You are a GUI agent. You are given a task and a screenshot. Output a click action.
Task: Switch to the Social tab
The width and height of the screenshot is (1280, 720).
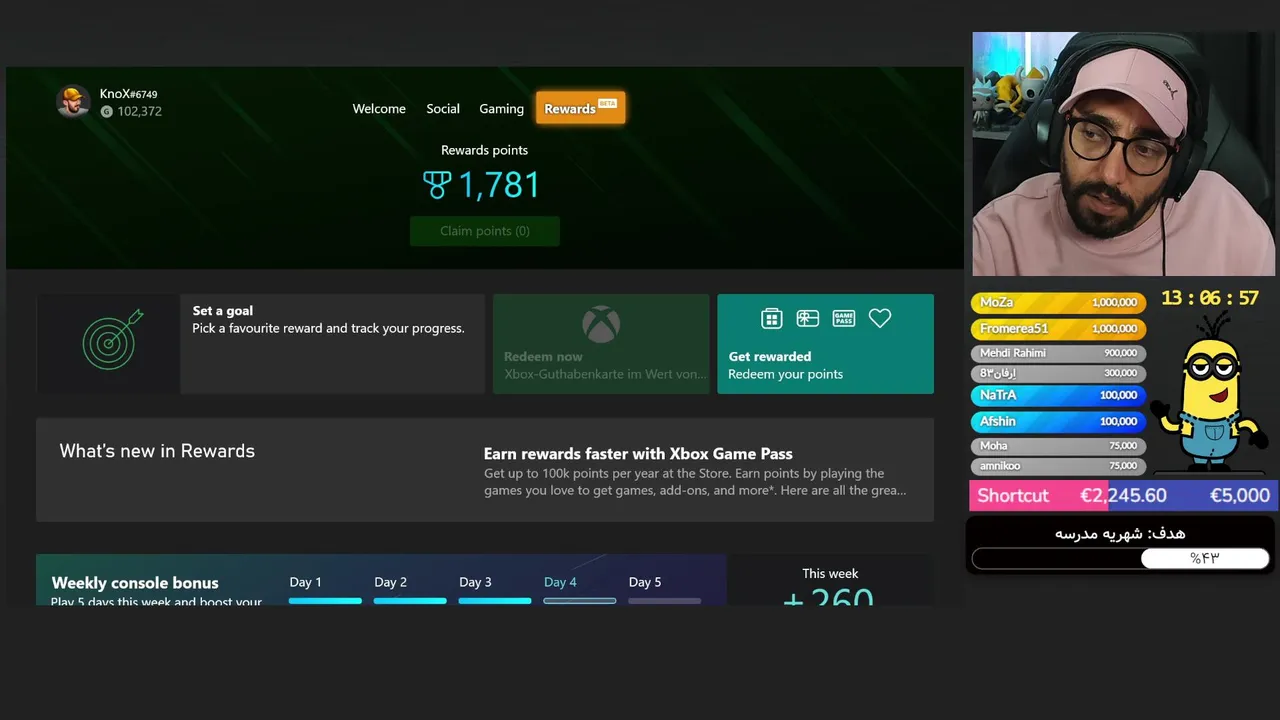[443, 109]
